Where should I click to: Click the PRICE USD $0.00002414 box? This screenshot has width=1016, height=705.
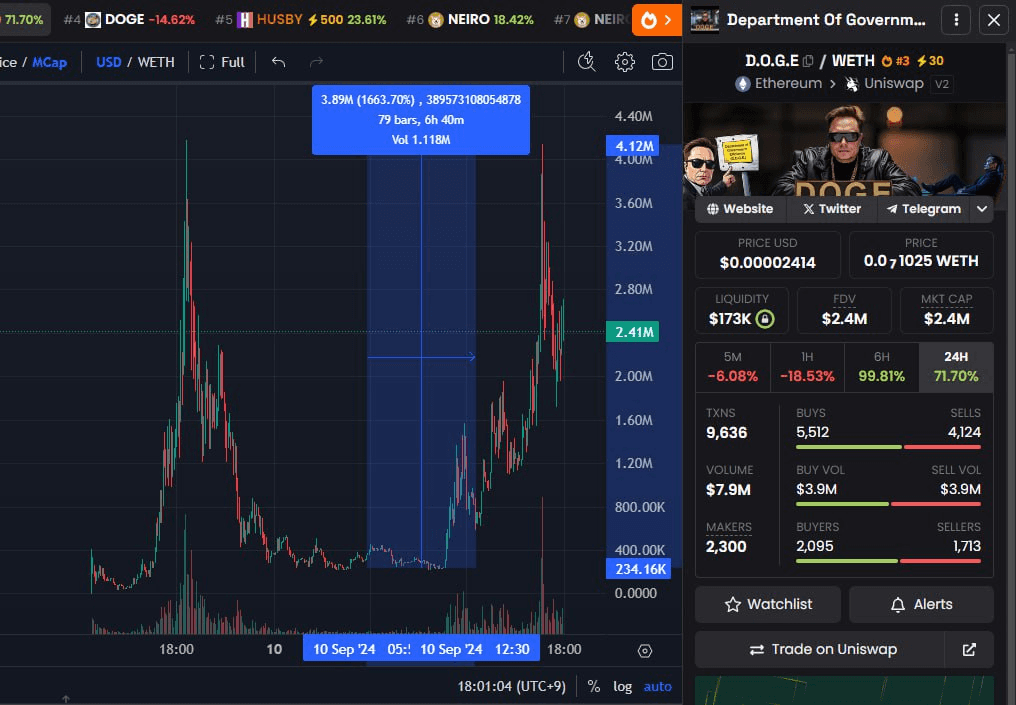768,255
